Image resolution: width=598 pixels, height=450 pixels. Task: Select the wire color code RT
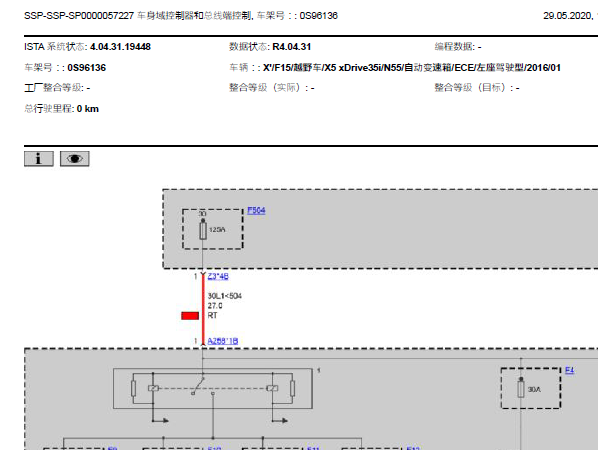click(x=212, y=316)
